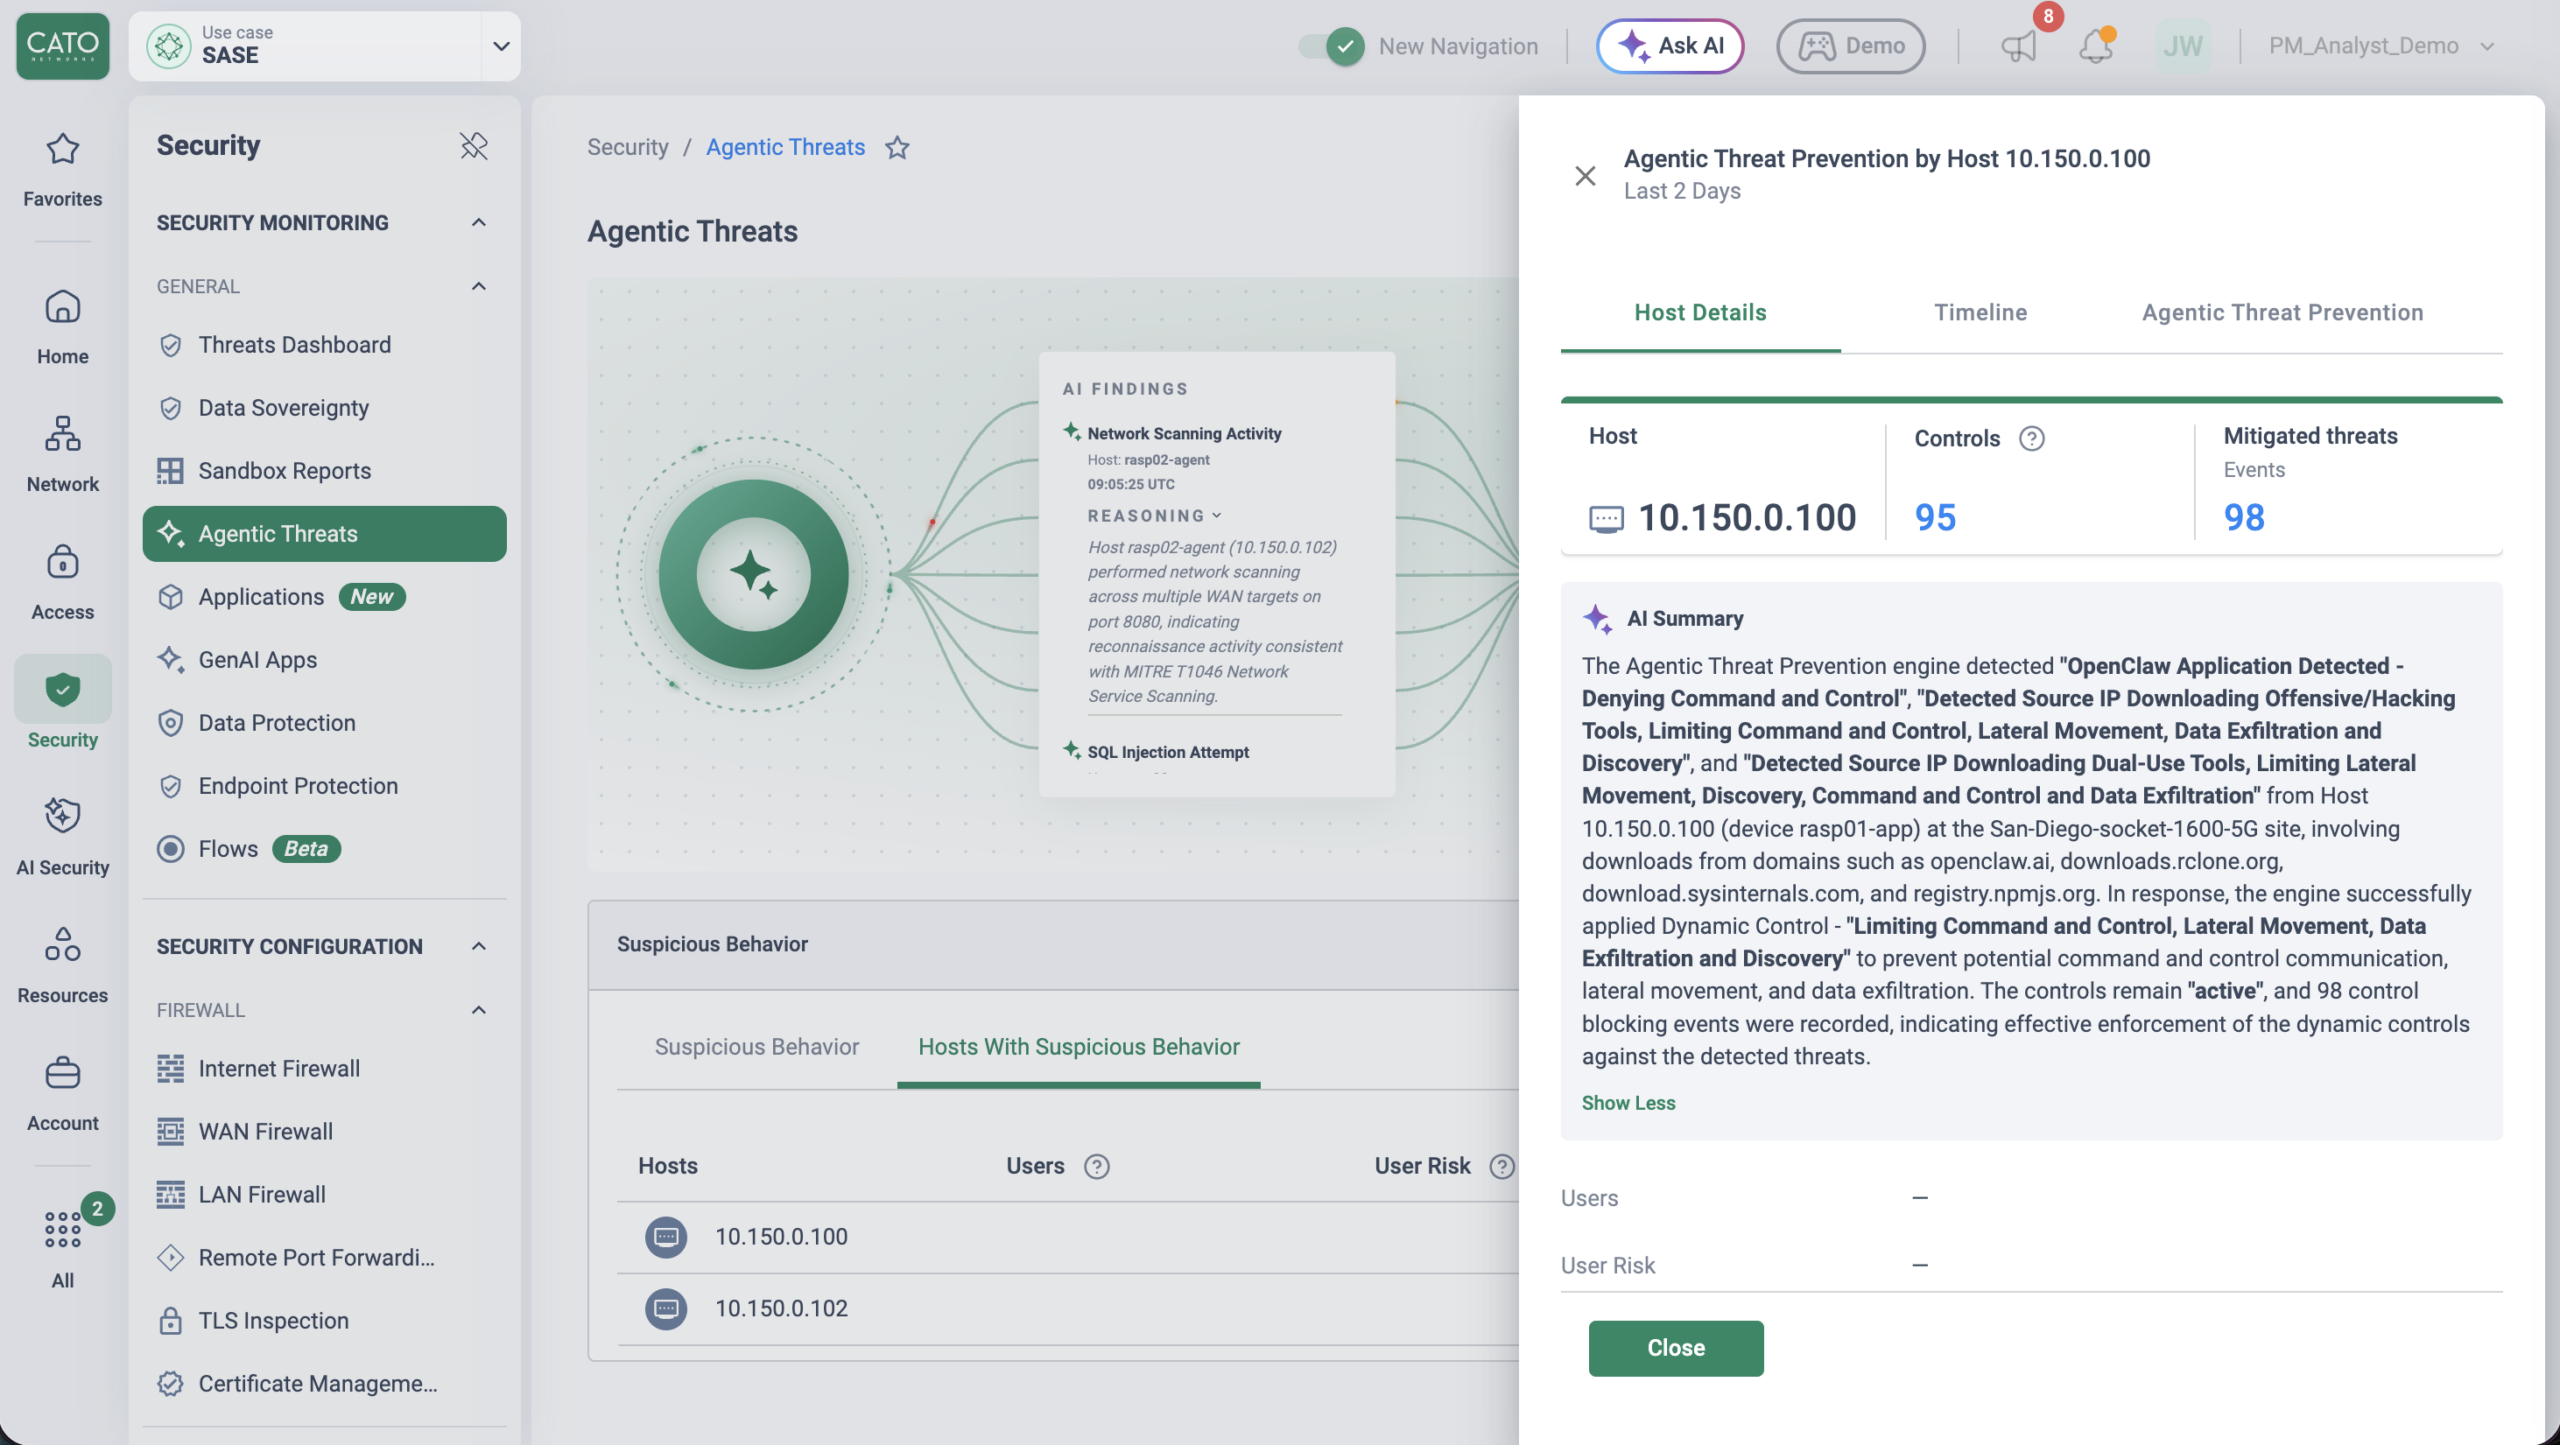
Task: Click Controls help question icon
Action: 2031,438
